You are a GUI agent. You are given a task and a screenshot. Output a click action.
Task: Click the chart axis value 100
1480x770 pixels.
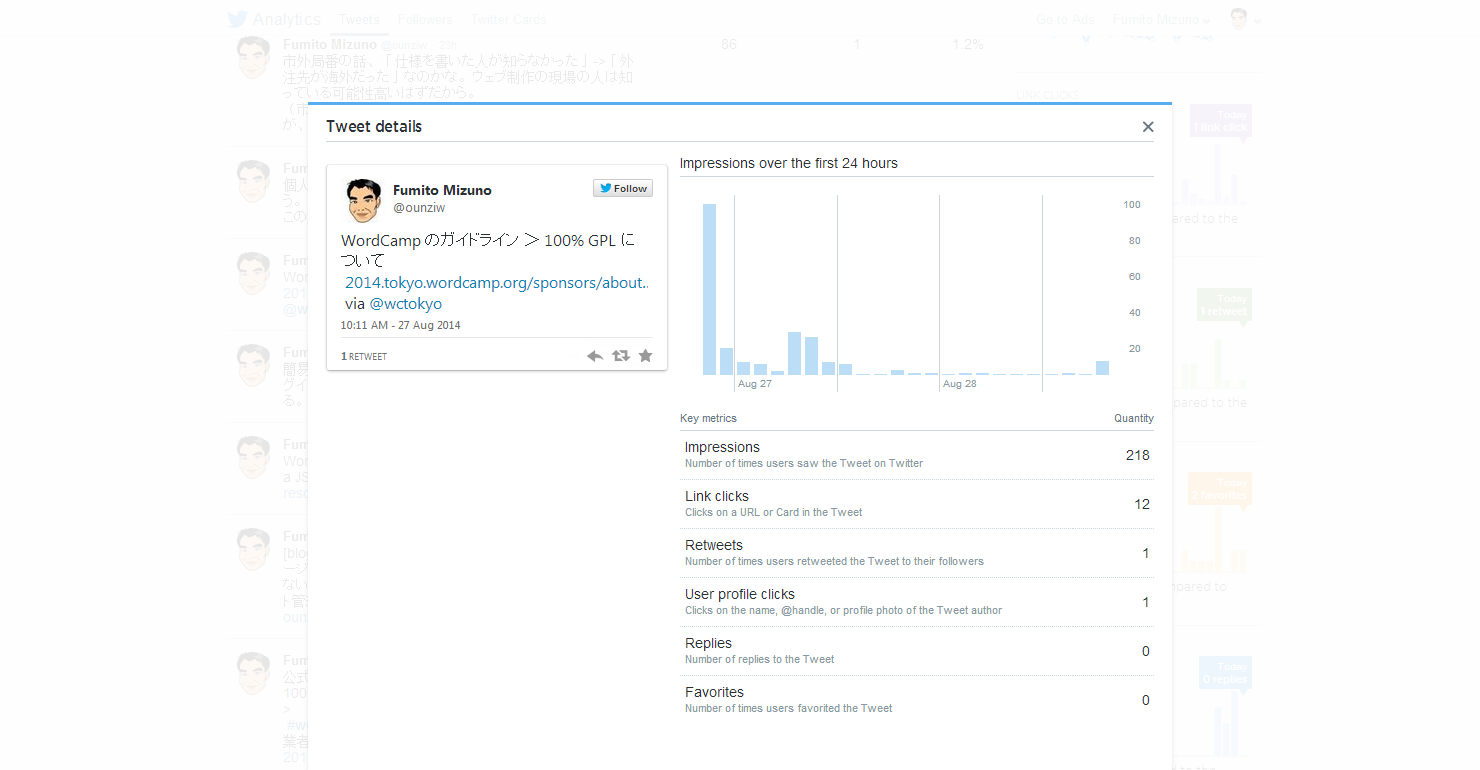[1132, 204]
